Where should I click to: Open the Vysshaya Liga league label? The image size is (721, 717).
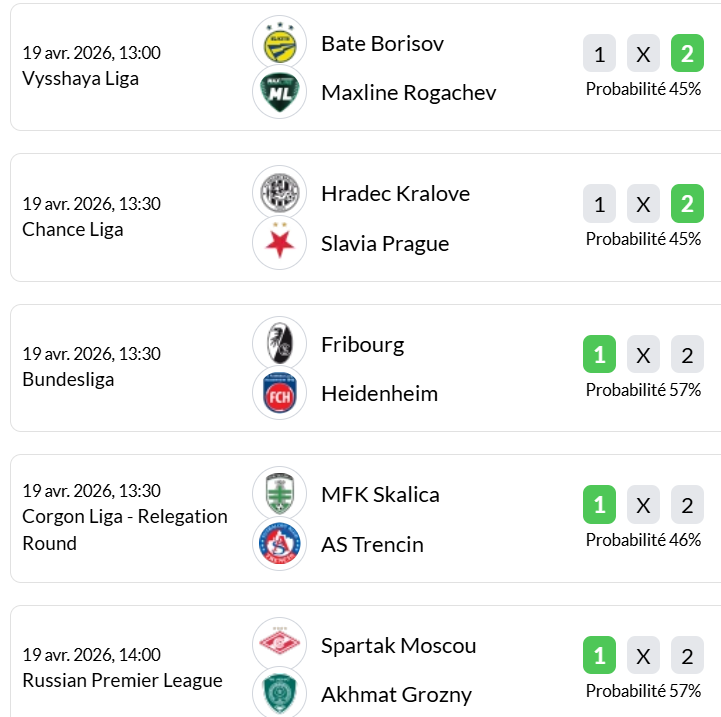coord(80,79)
